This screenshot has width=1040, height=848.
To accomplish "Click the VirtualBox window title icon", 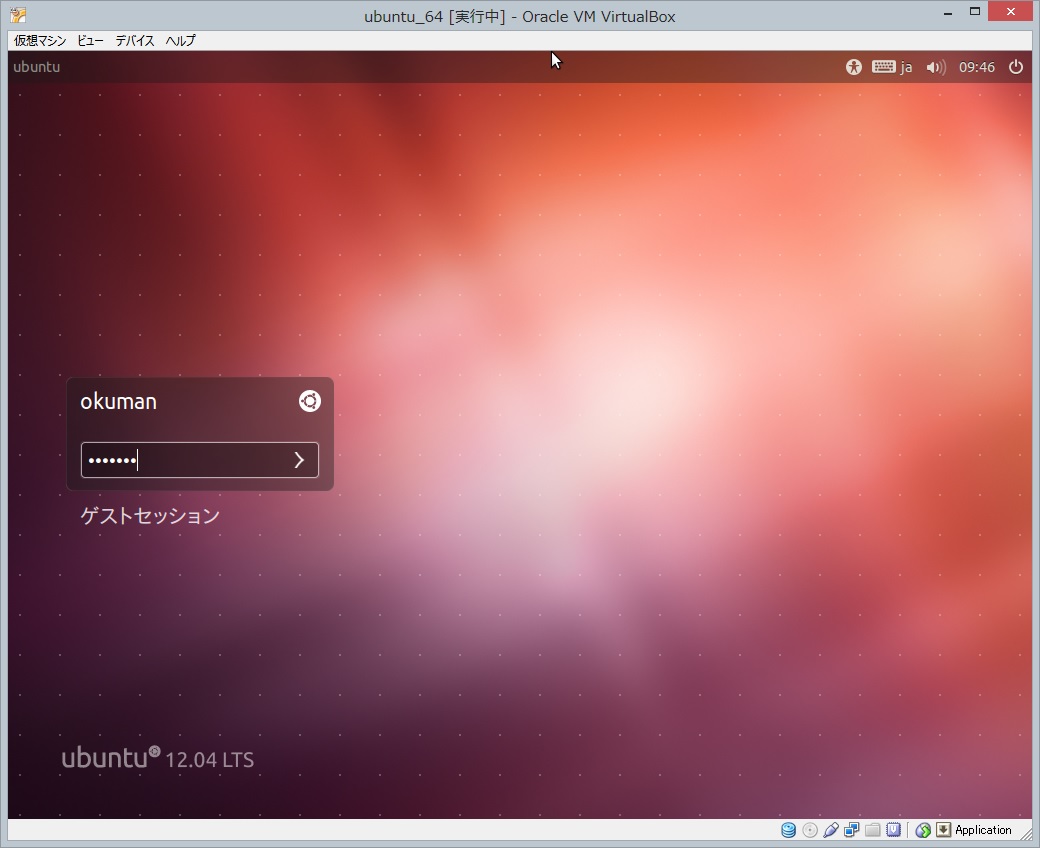I will (19, 15).
